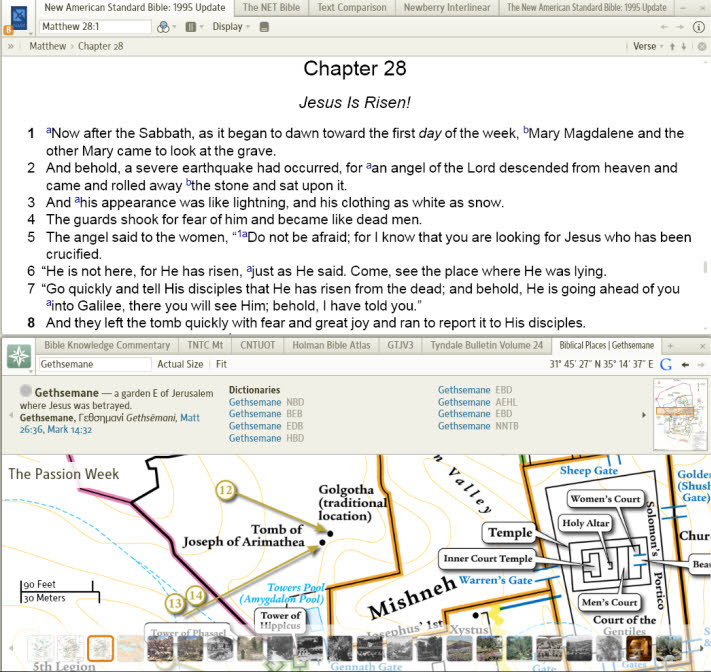The image size is (711, 672).
Task: Click the Bible text vertical scrollbar
Action: coord(705,267)
